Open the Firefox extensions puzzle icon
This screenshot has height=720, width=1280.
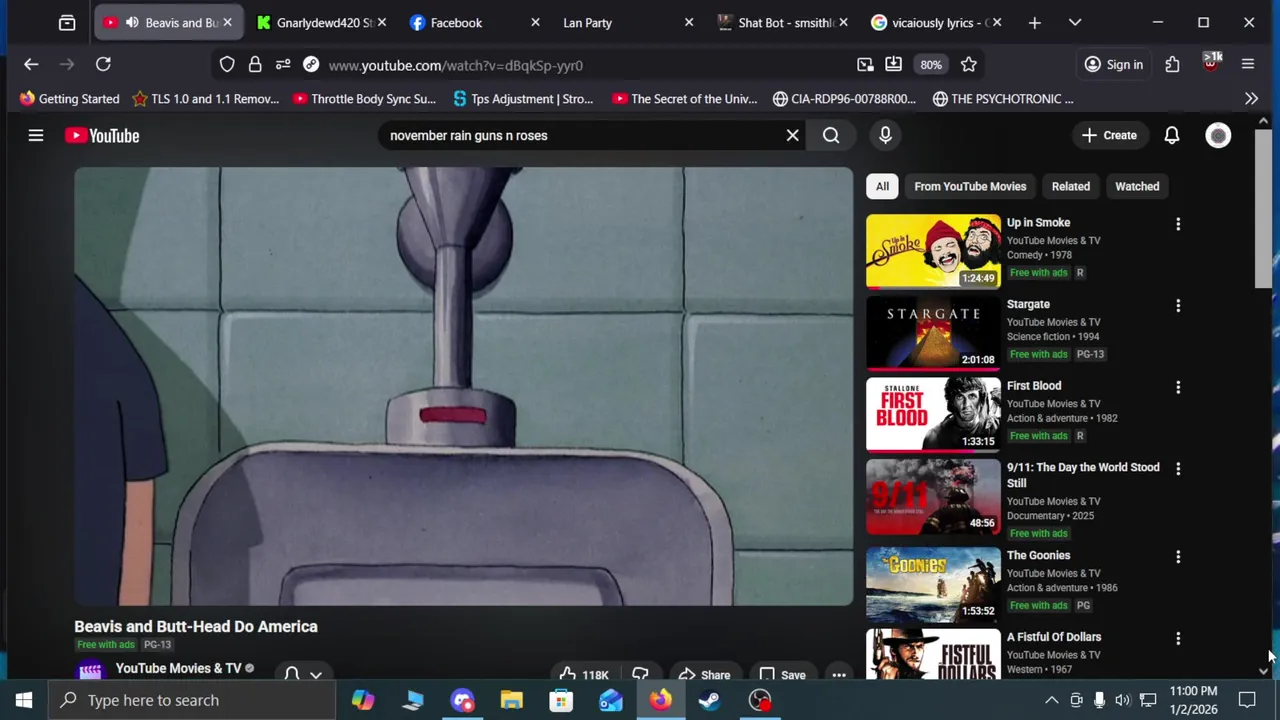[x=1172, y=64]
